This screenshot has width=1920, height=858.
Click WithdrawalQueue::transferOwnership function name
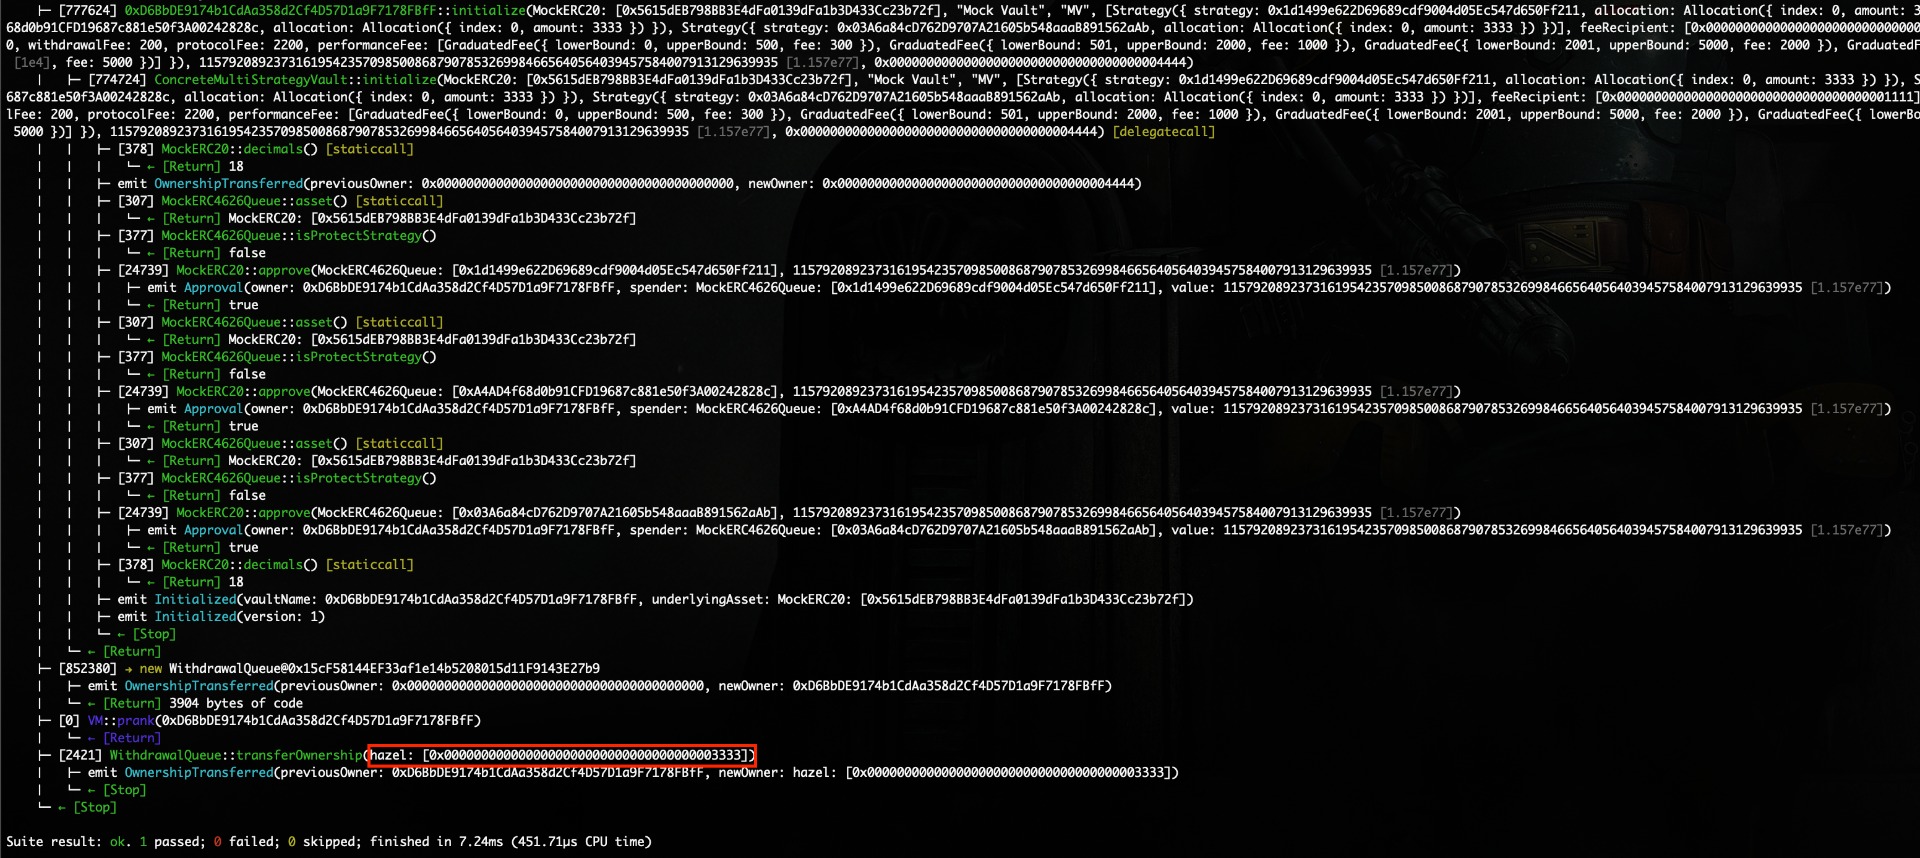coord(236,755)
